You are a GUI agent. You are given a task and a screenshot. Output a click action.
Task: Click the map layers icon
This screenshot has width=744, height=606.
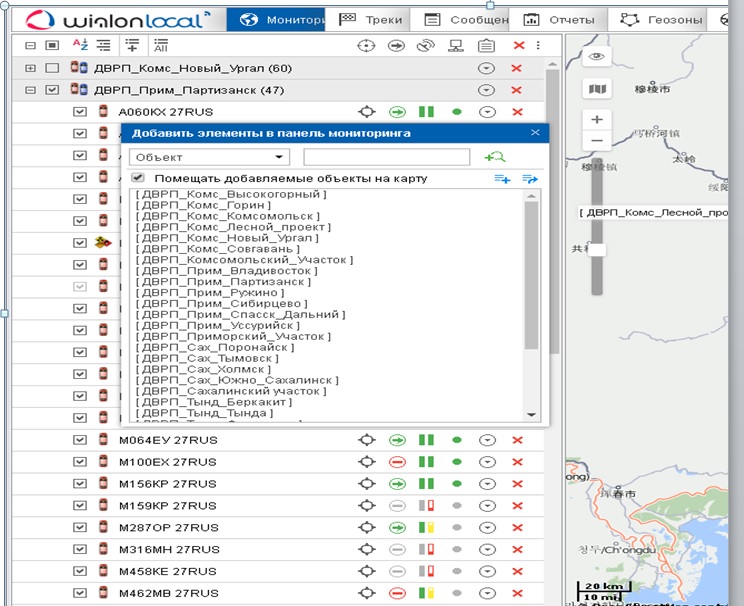[598, 90]
